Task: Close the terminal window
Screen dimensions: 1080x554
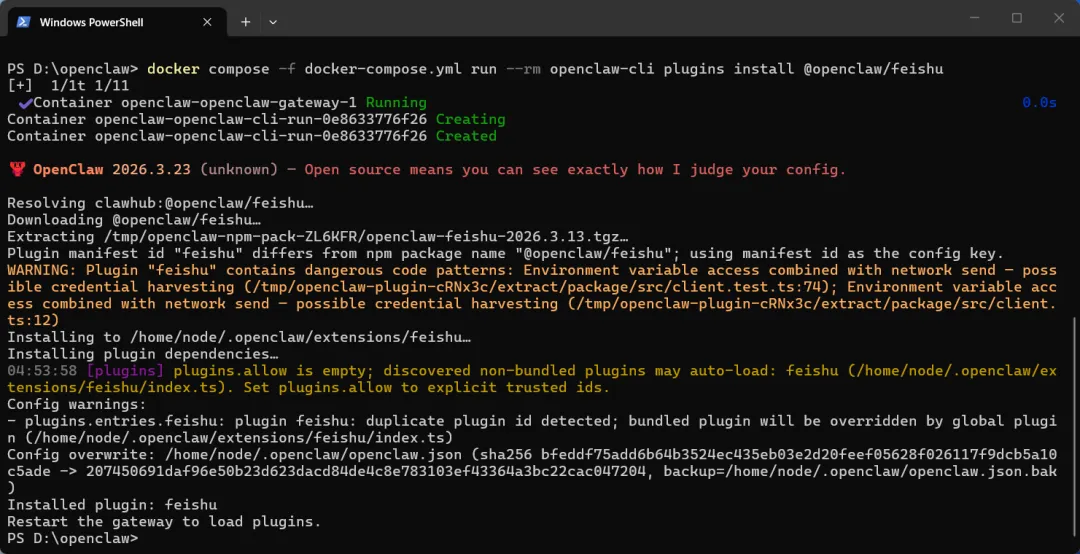Action: pos(1059,19)
